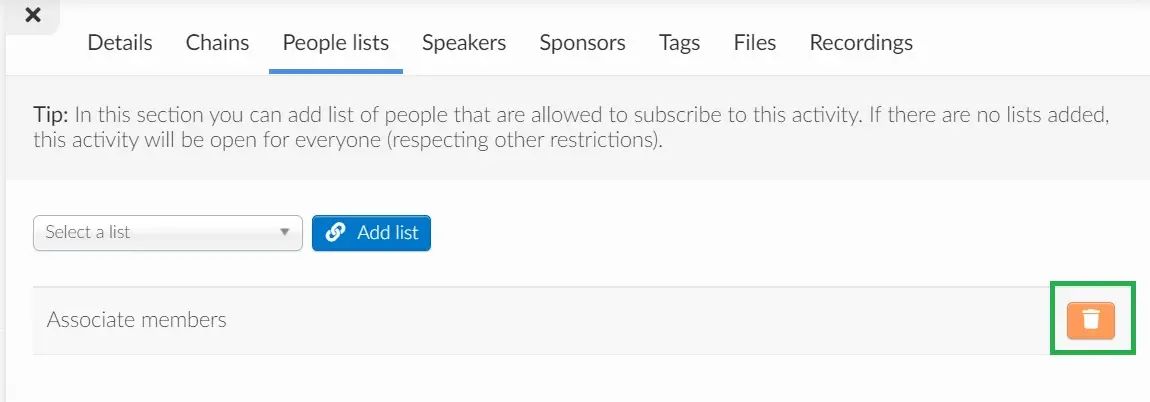Click the bold Tip label
This screenshot has width=1150, height=402.
[51, 115]
